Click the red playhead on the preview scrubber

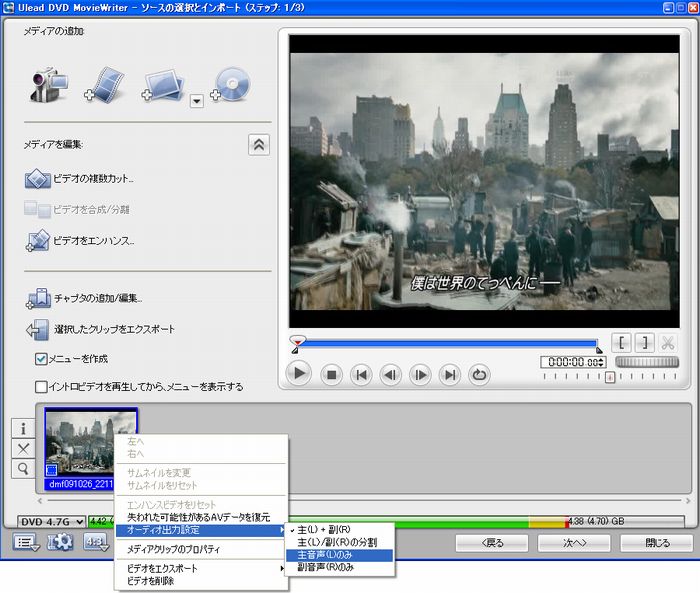point(297,341)
